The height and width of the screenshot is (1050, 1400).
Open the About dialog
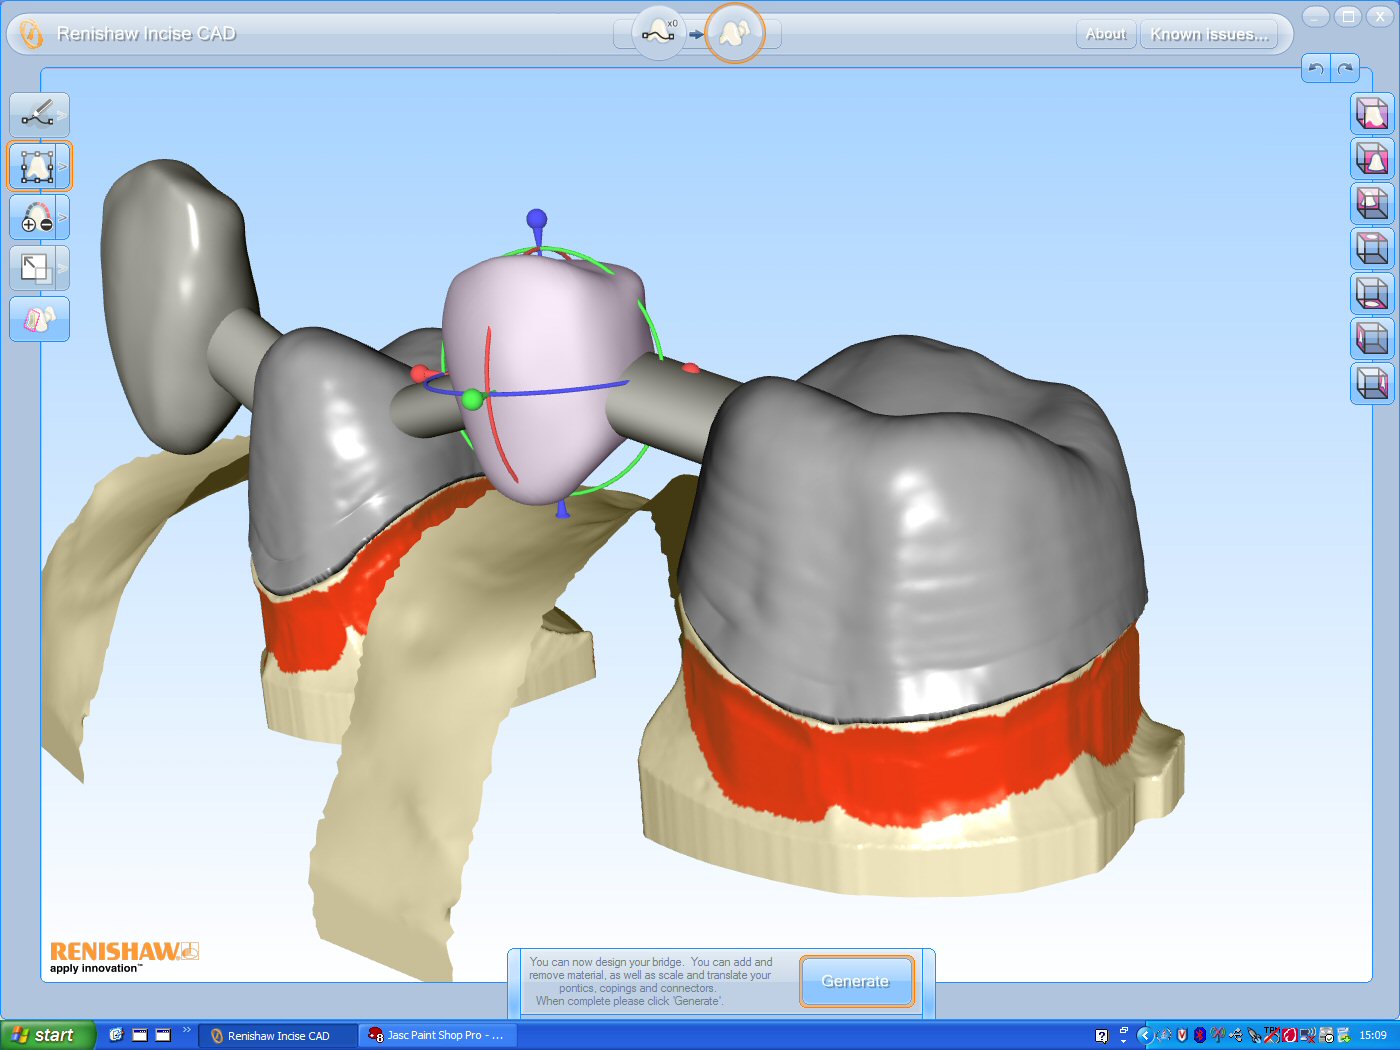pos(1106,34)
